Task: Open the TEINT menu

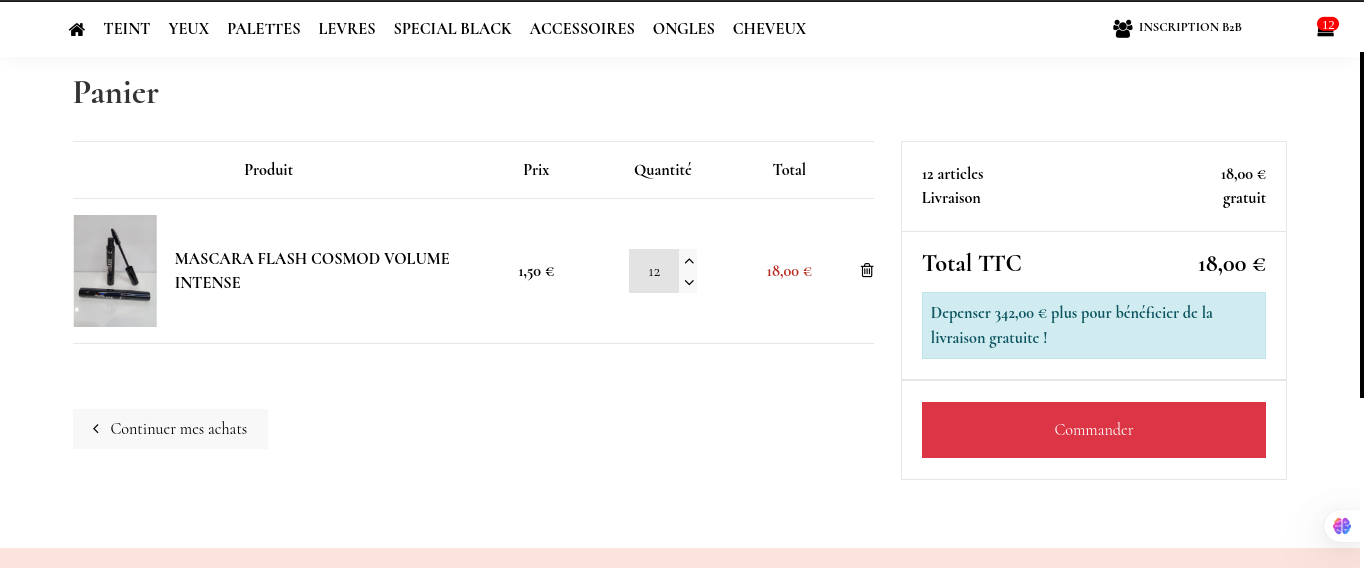Action: click(127, 29)
